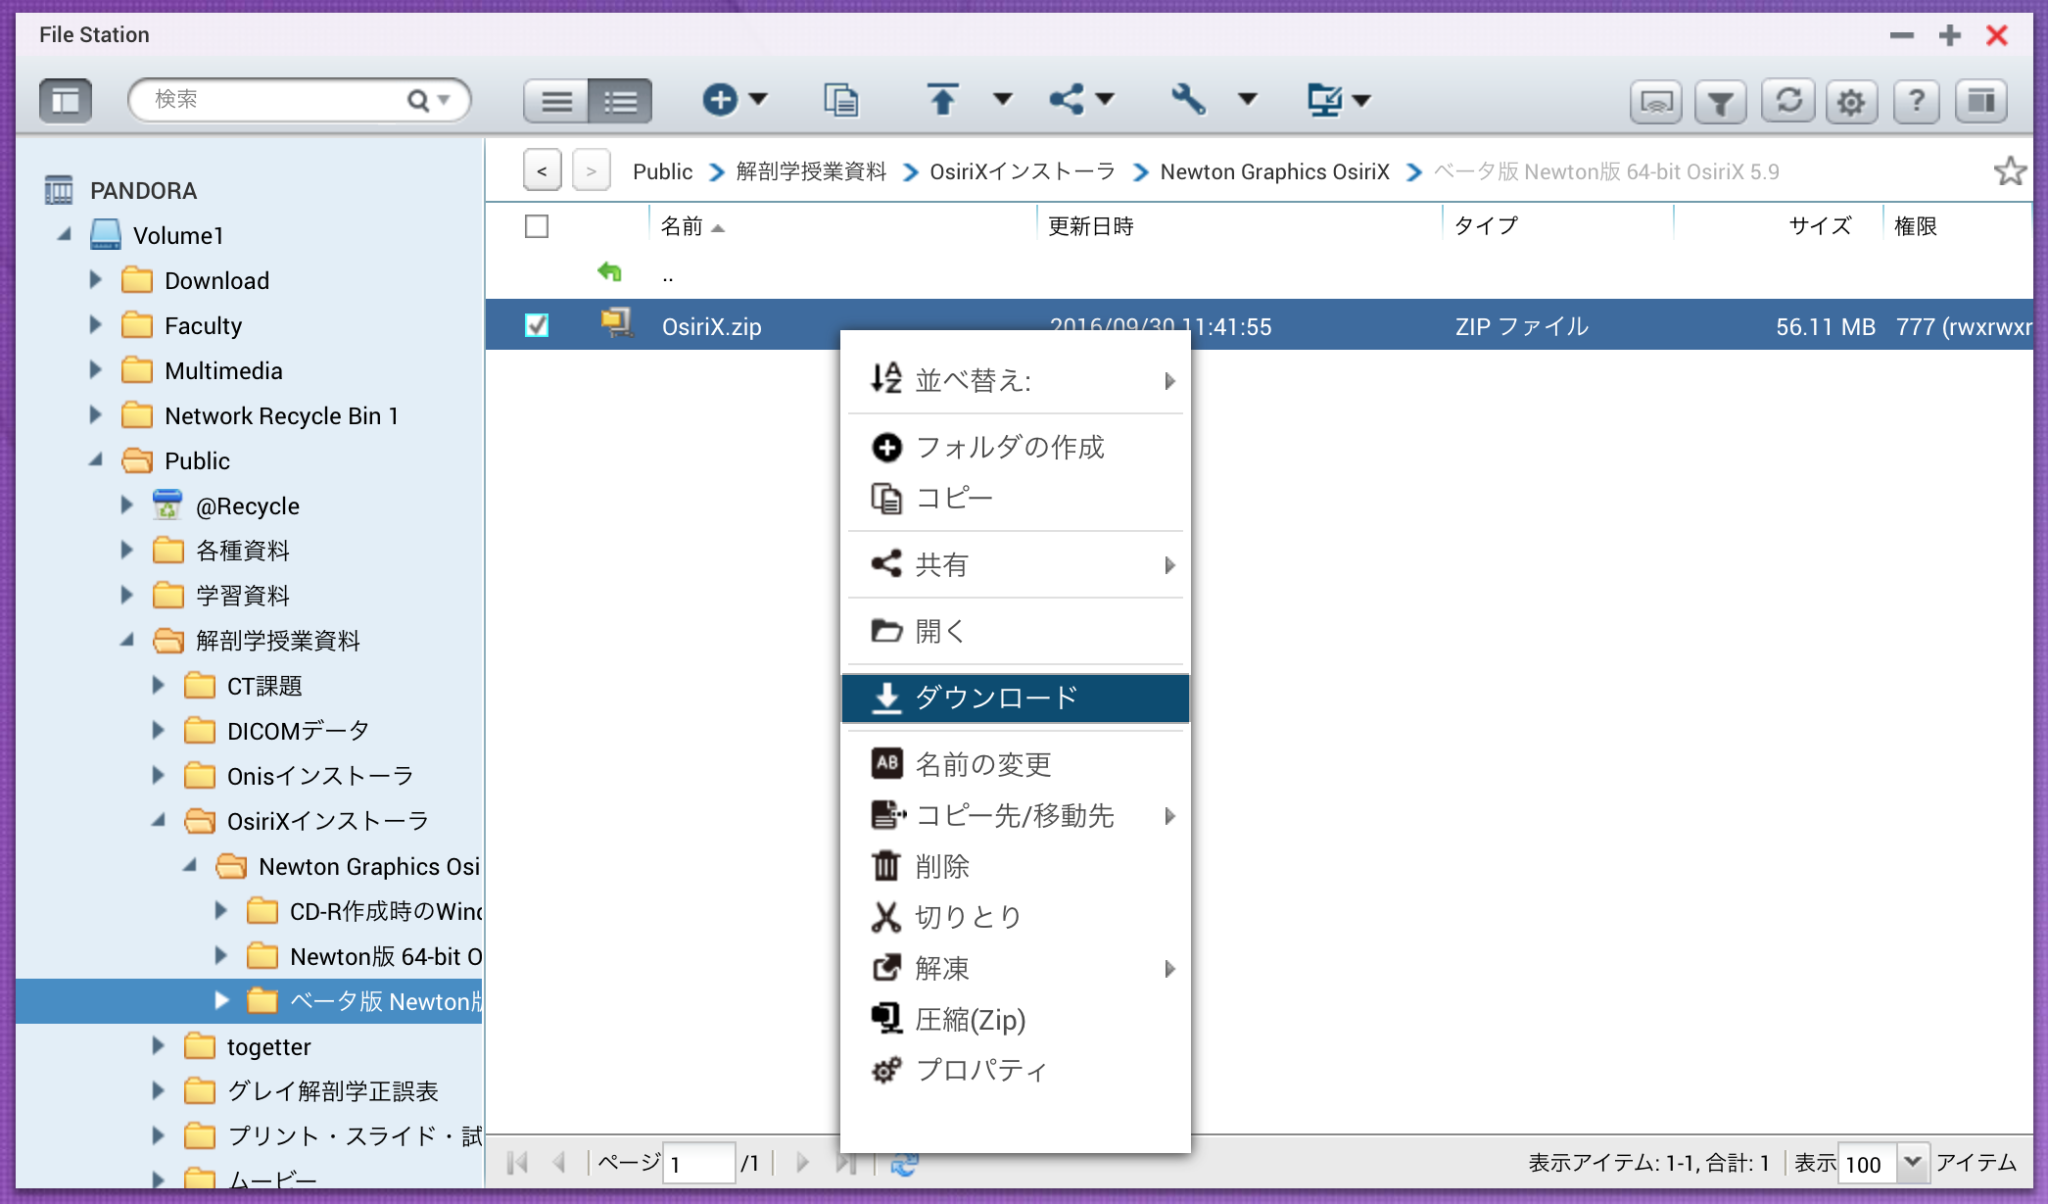Click the green parent folder arrow
Image resolution: width=2048 pixels, height=1204 pixels.
pos(609,271)
